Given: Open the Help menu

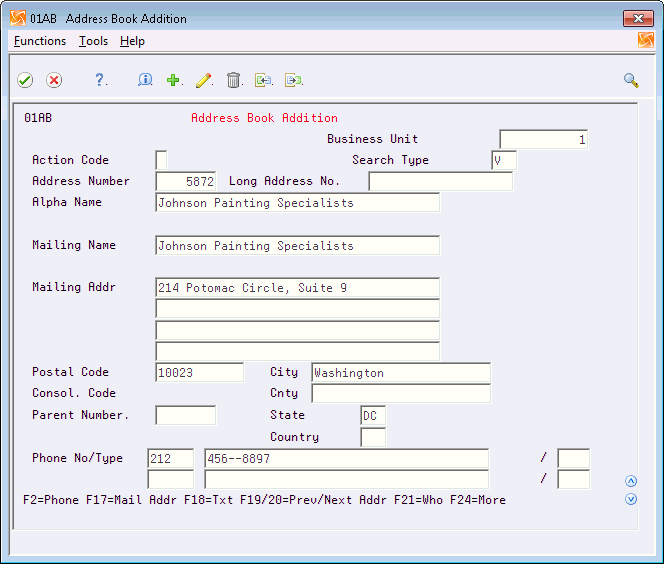Looking at the screenshot, I should click(132, 41).
